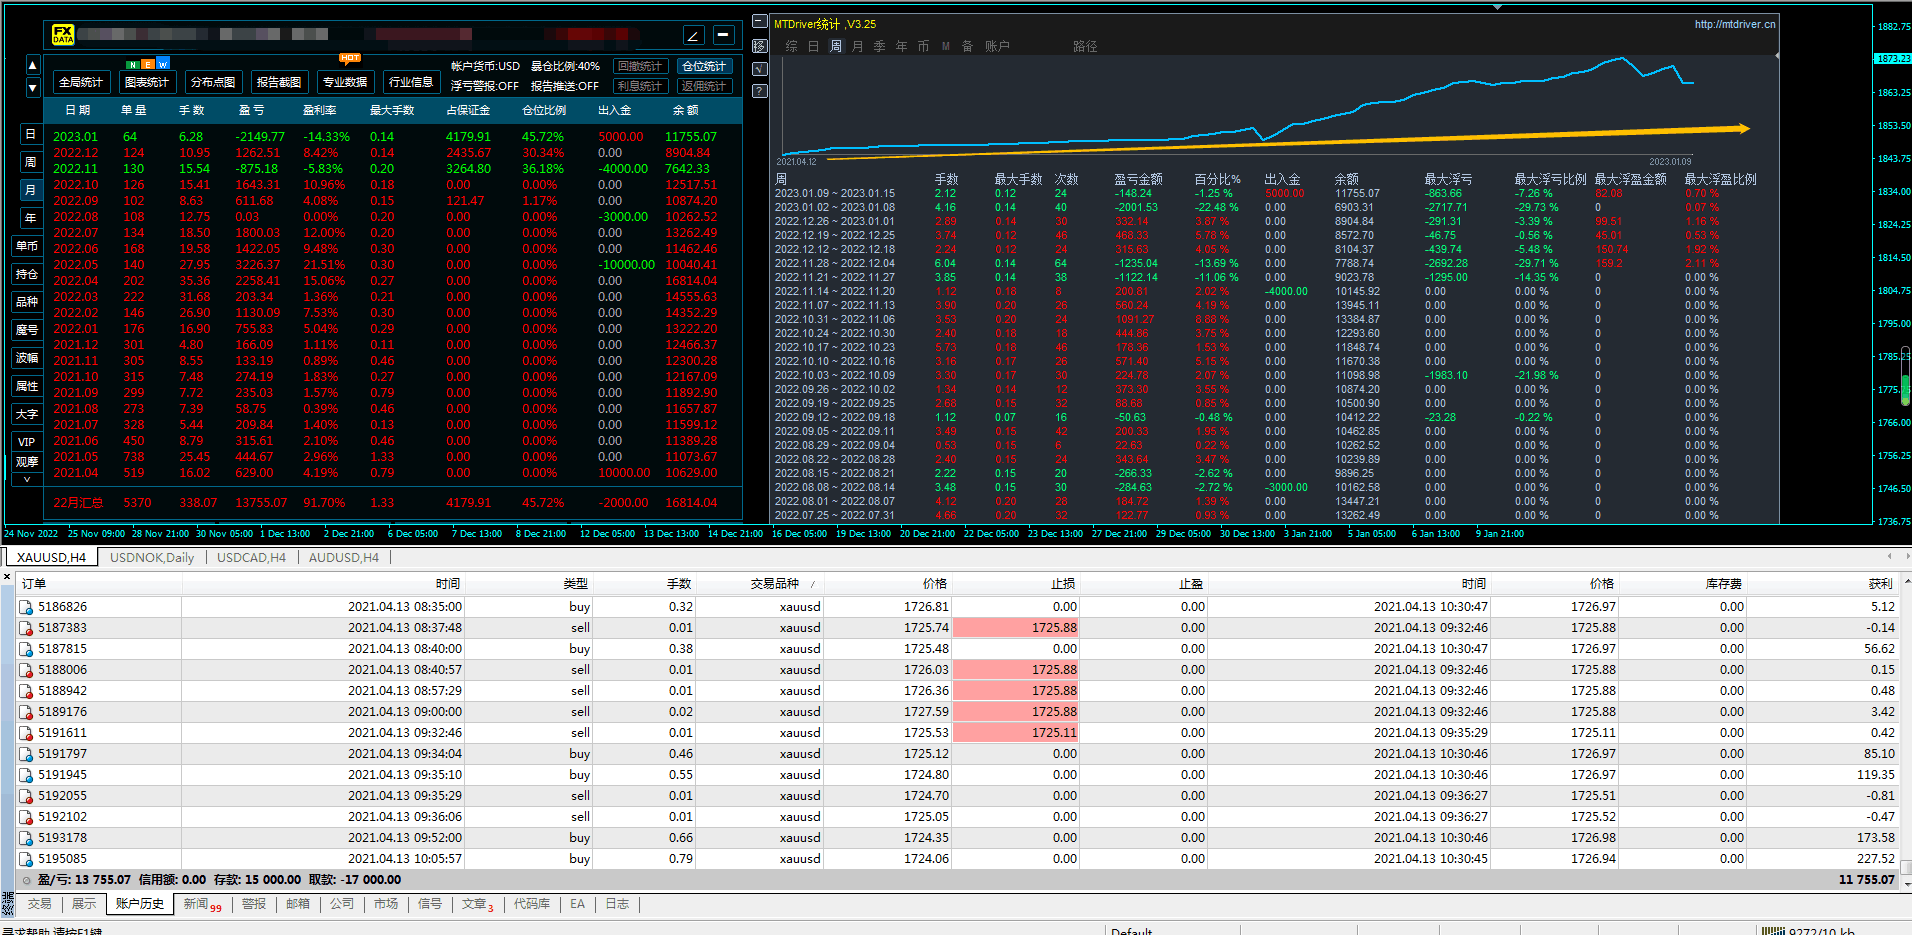
Task: Select 日 daily view in FX sidebar
Action: pos(30,134)
